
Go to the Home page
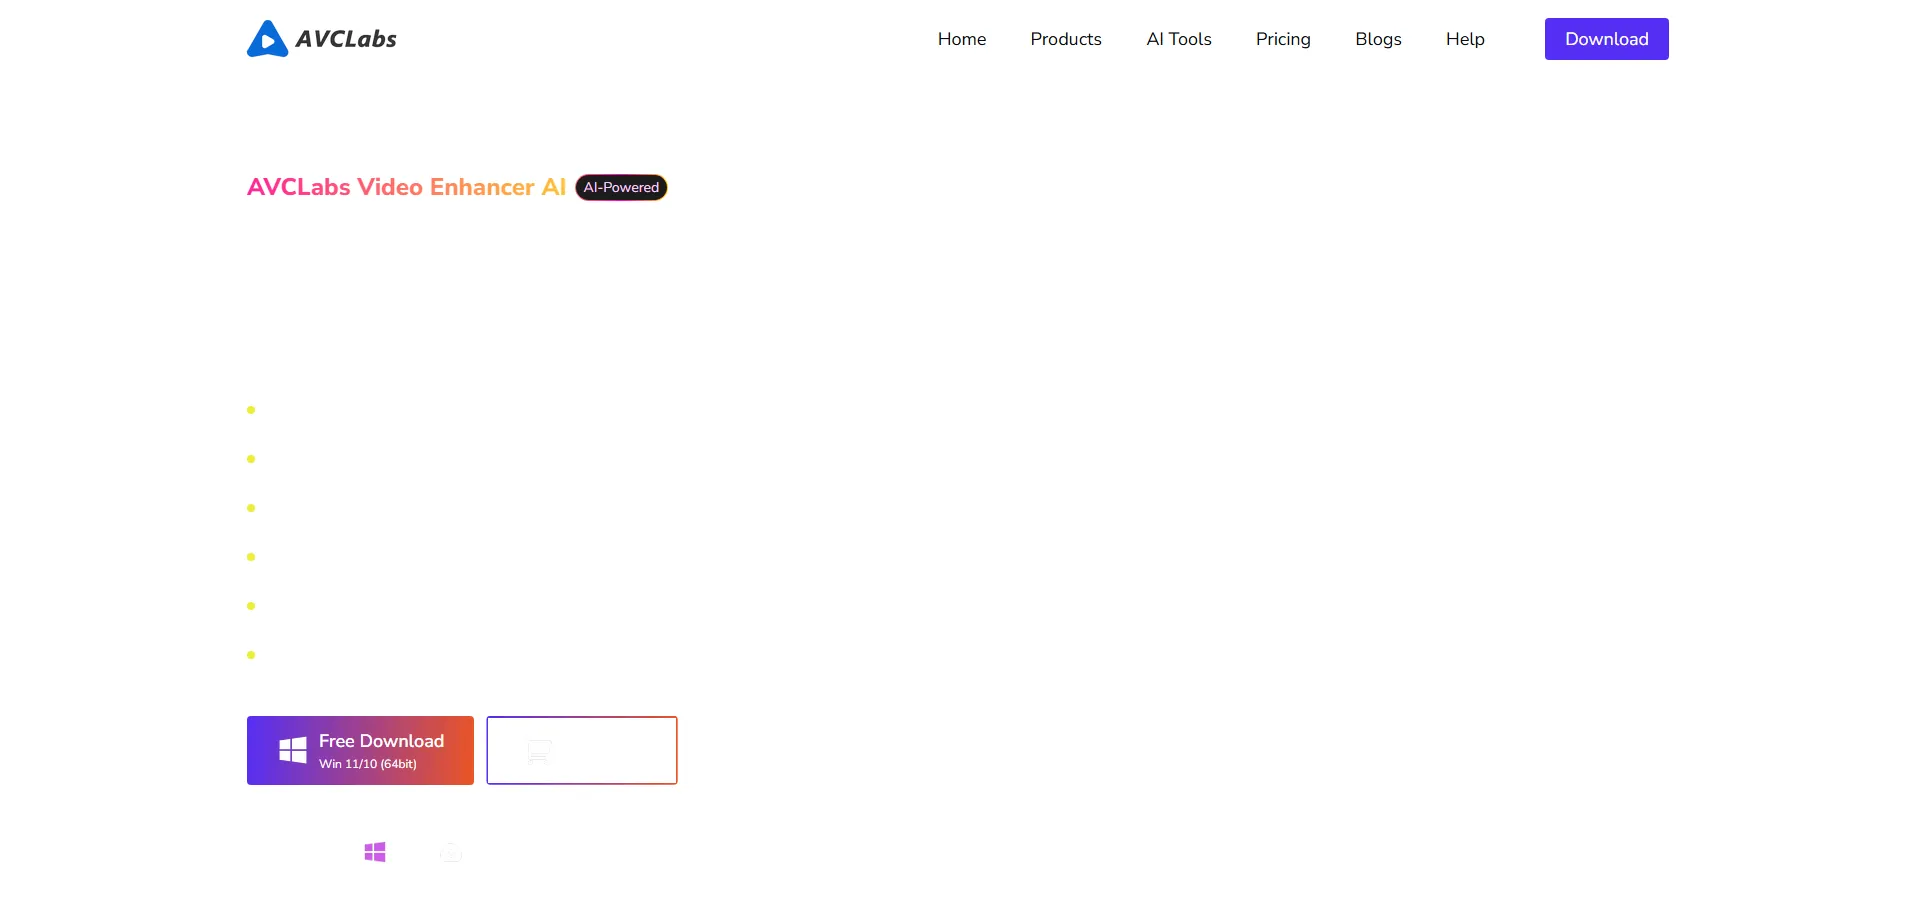click(x=961, y=39)
